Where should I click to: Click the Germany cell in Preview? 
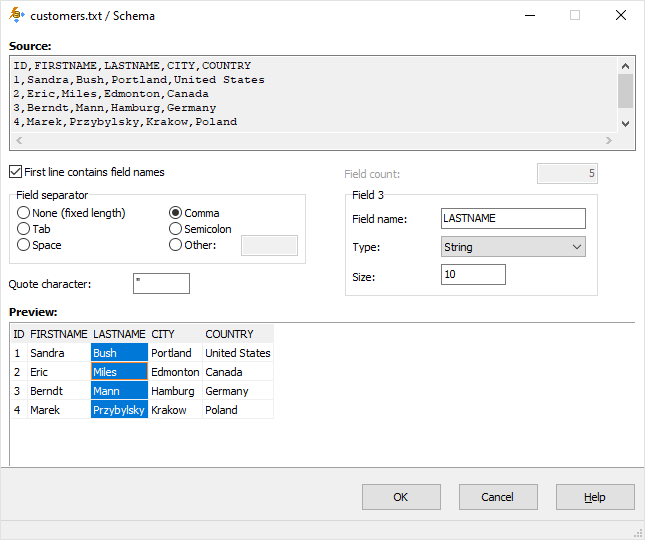coord(238,391)
